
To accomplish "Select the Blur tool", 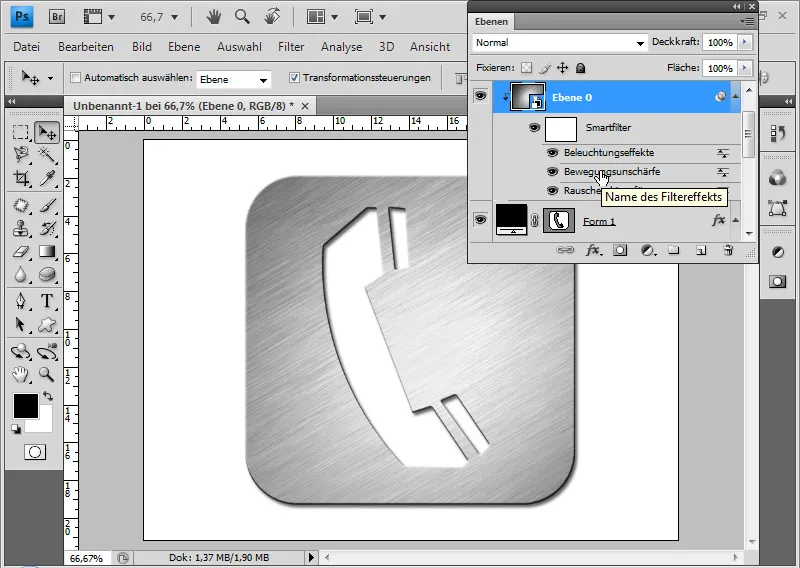I will pos(20,275).
